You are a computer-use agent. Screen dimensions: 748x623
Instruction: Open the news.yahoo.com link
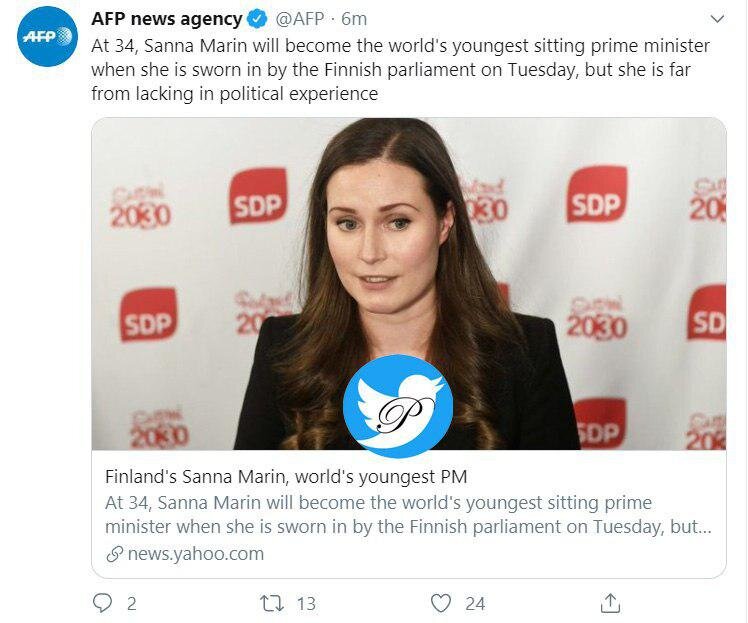tap(197, 553)
